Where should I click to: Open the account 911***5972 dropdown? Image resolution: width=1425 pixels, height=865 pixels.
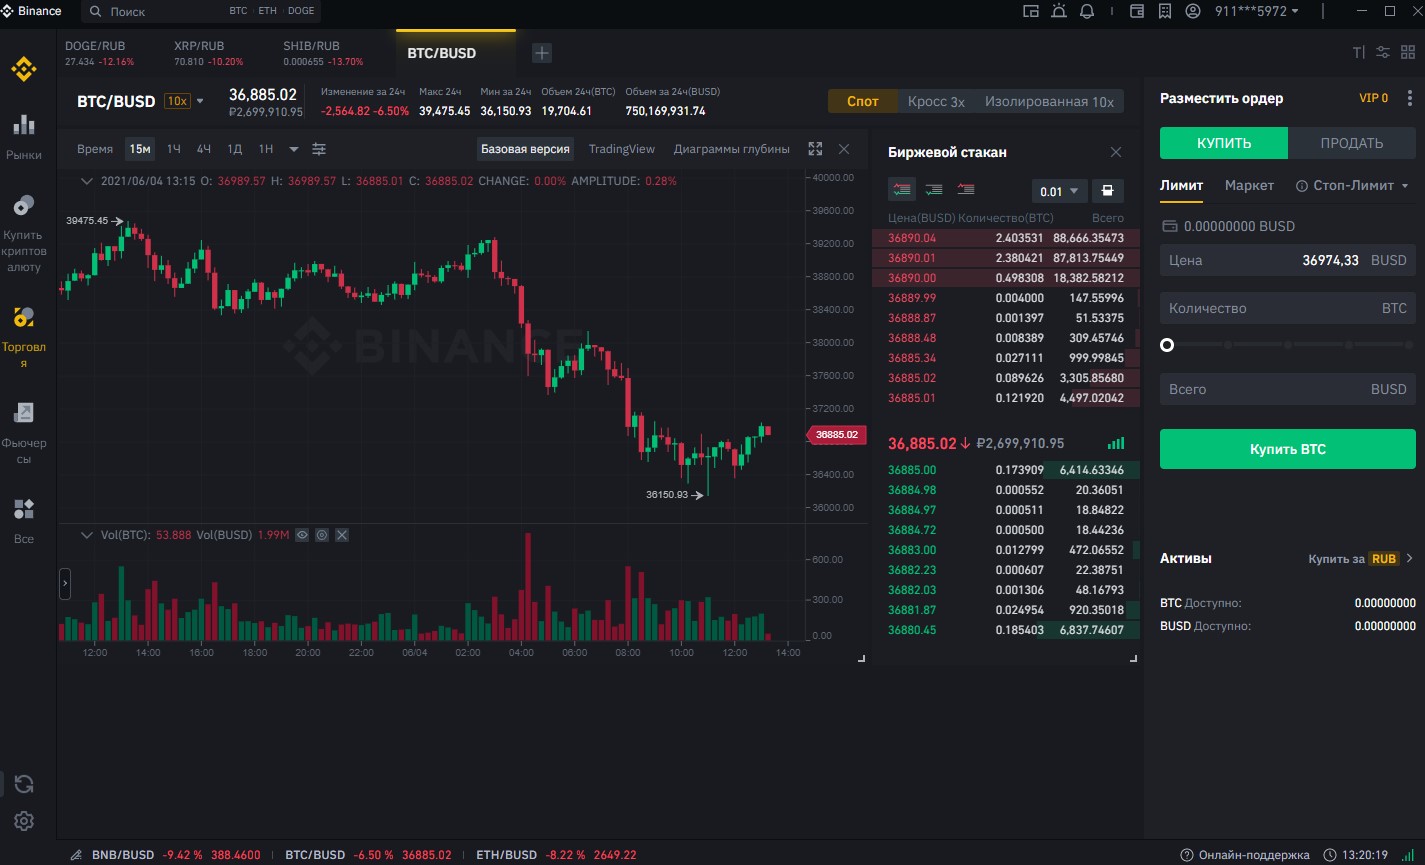coord(1256,11)
